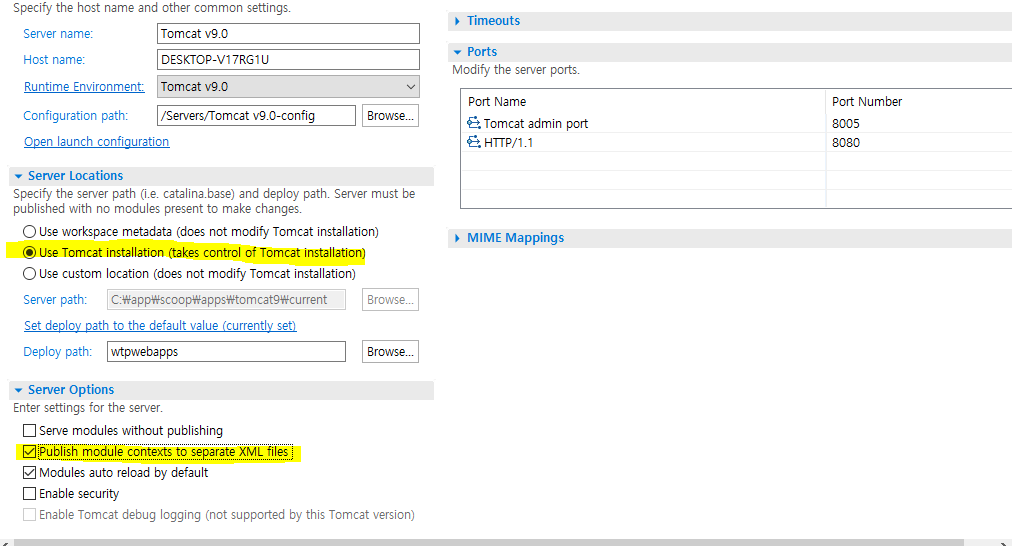This screenshot has width=1012, height=546.
Task: Open the Runtime Environment link
Action: pos(84,86)
